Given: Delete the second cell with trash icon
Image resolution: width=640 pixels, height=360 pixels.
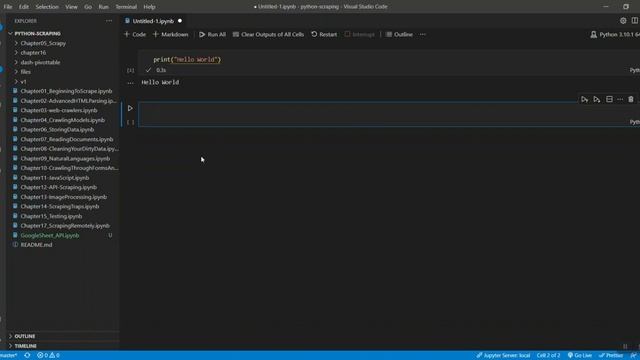Looking at the screenshot, I should tap(631, 99).
